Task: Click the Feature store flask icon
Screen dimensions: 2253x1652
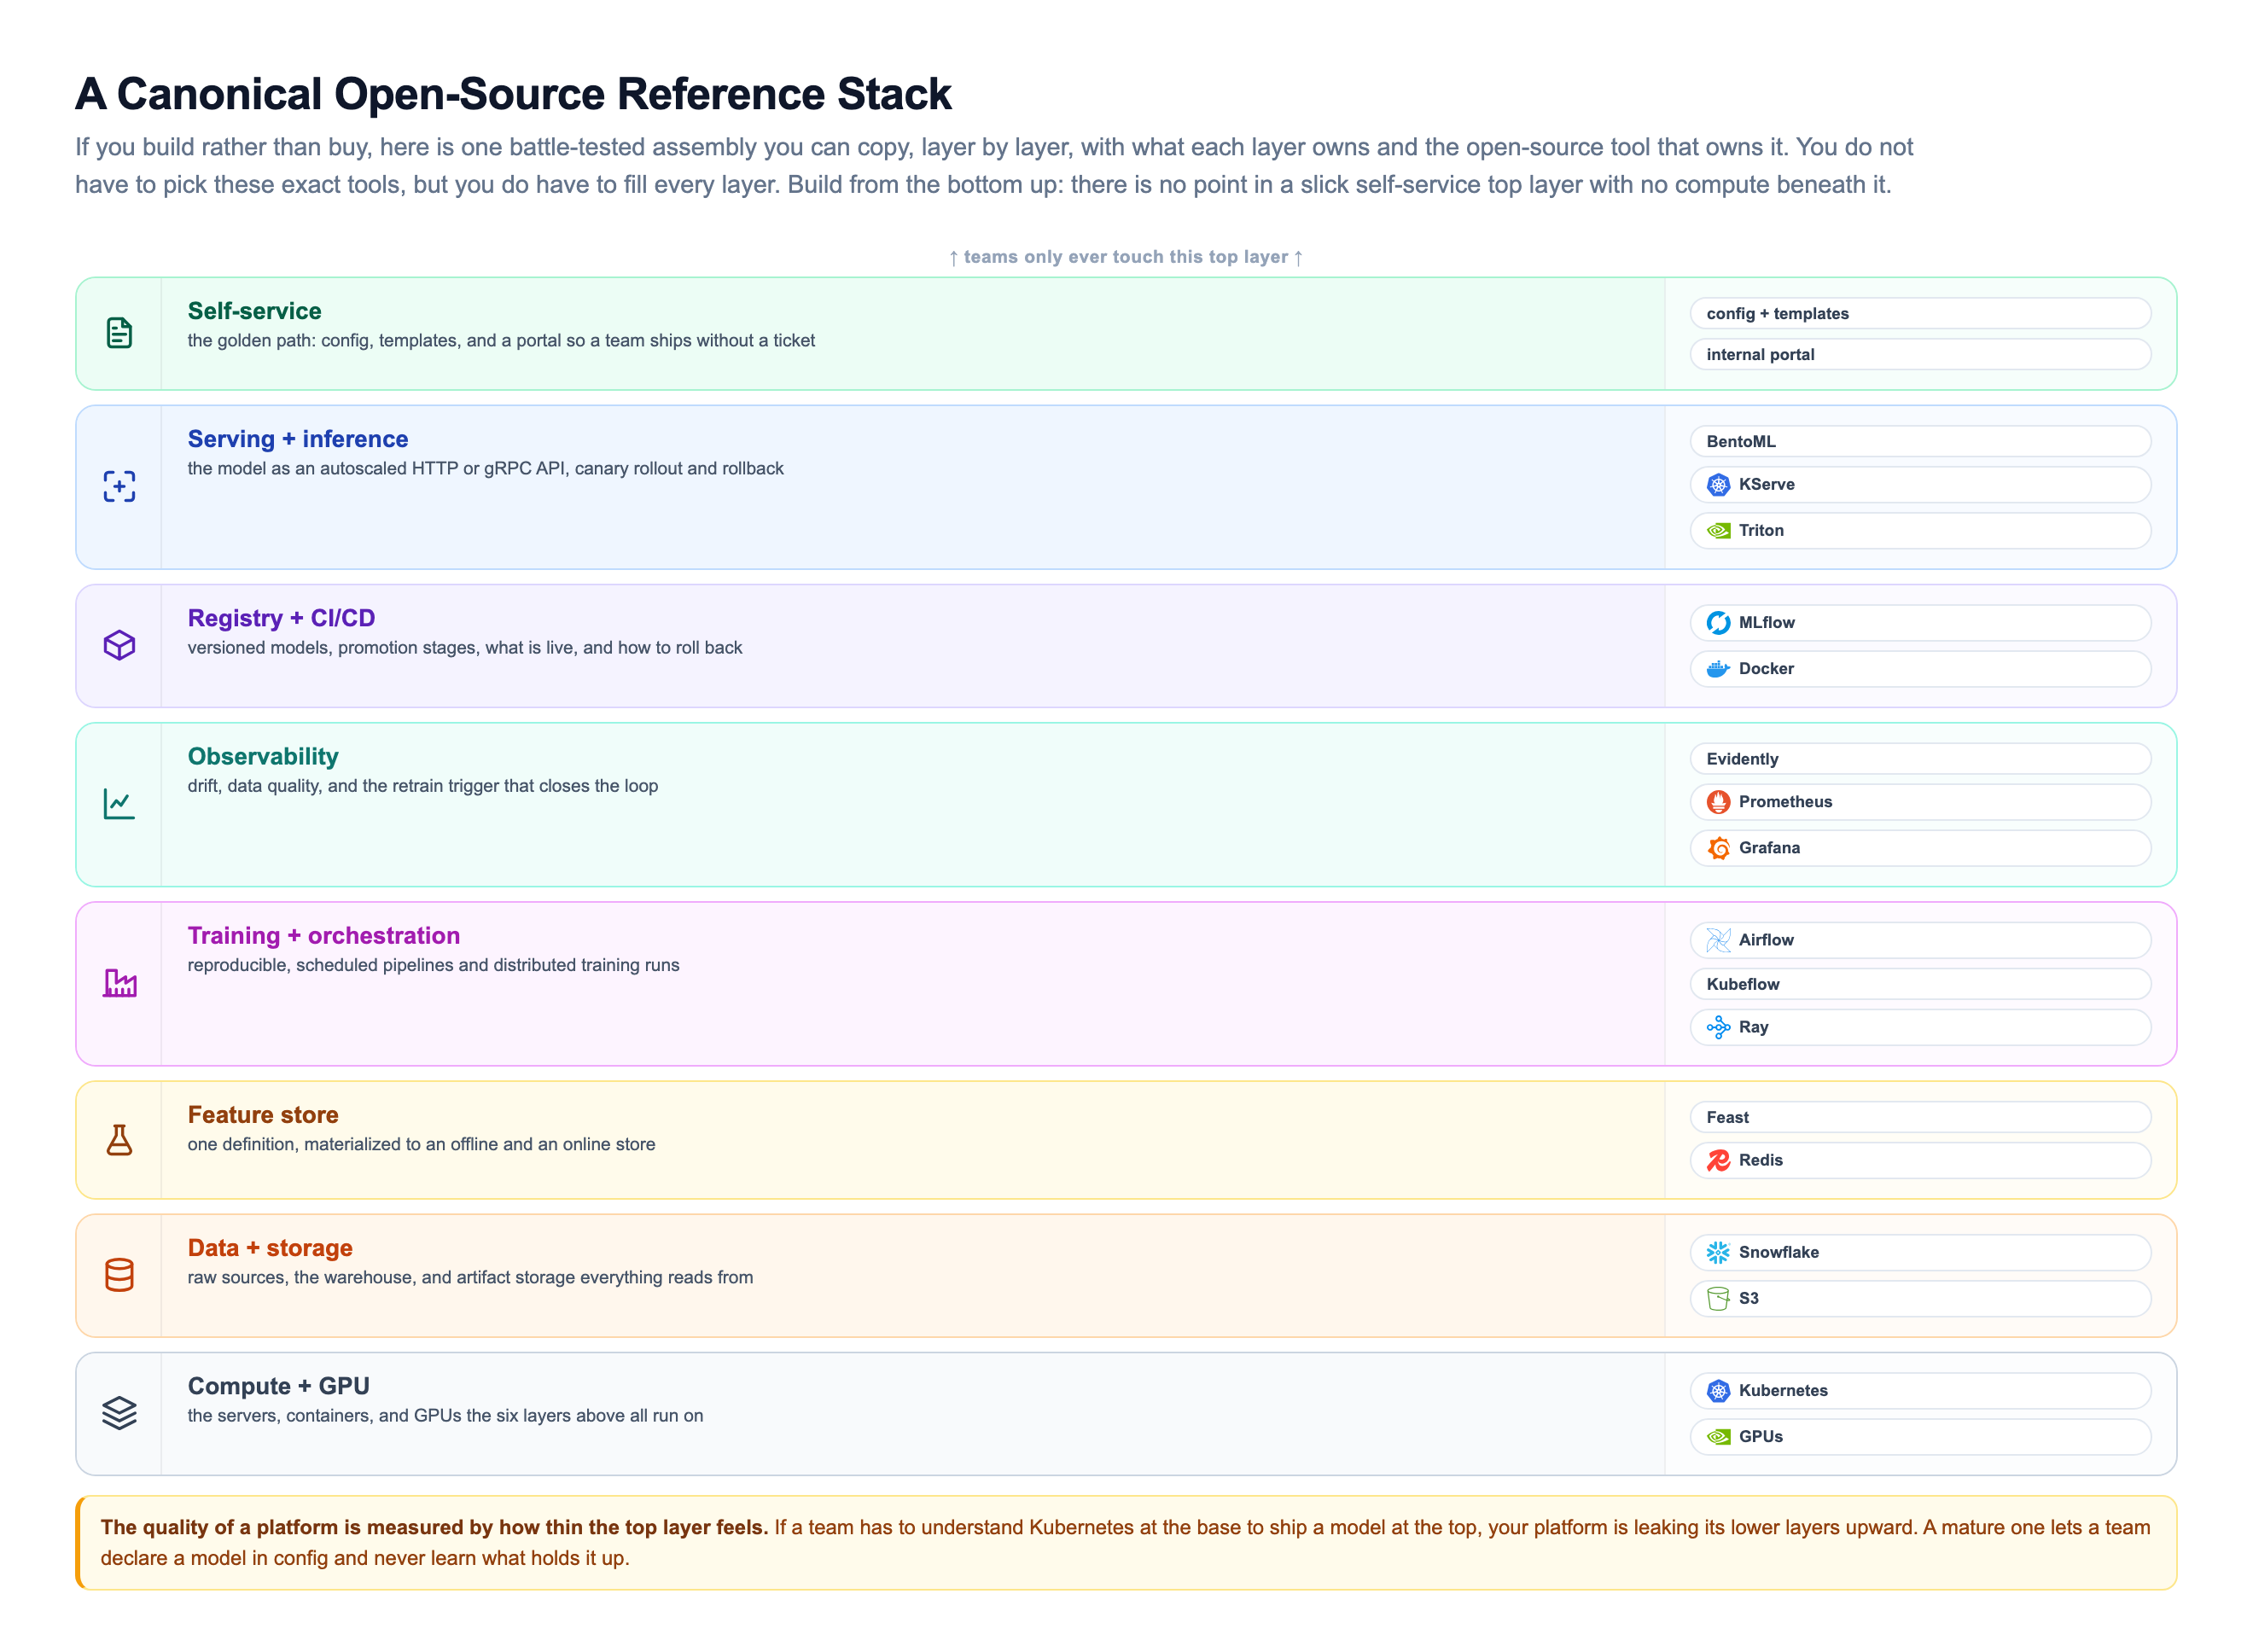Action: click(x=119, y=1140)
